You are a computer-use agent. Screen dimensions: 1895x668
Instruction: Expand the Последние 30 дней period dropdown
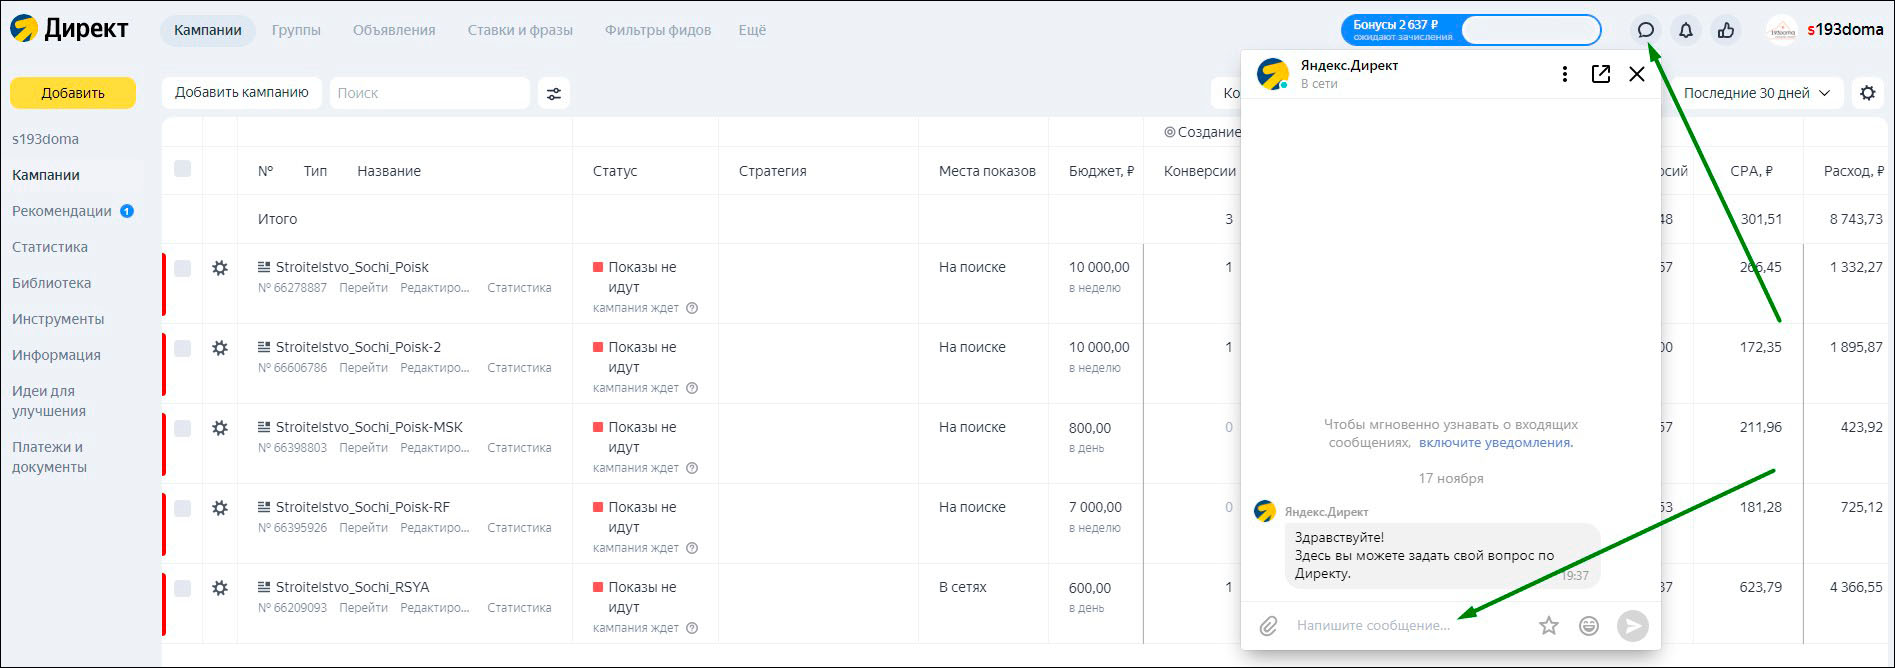(1756, 93)
